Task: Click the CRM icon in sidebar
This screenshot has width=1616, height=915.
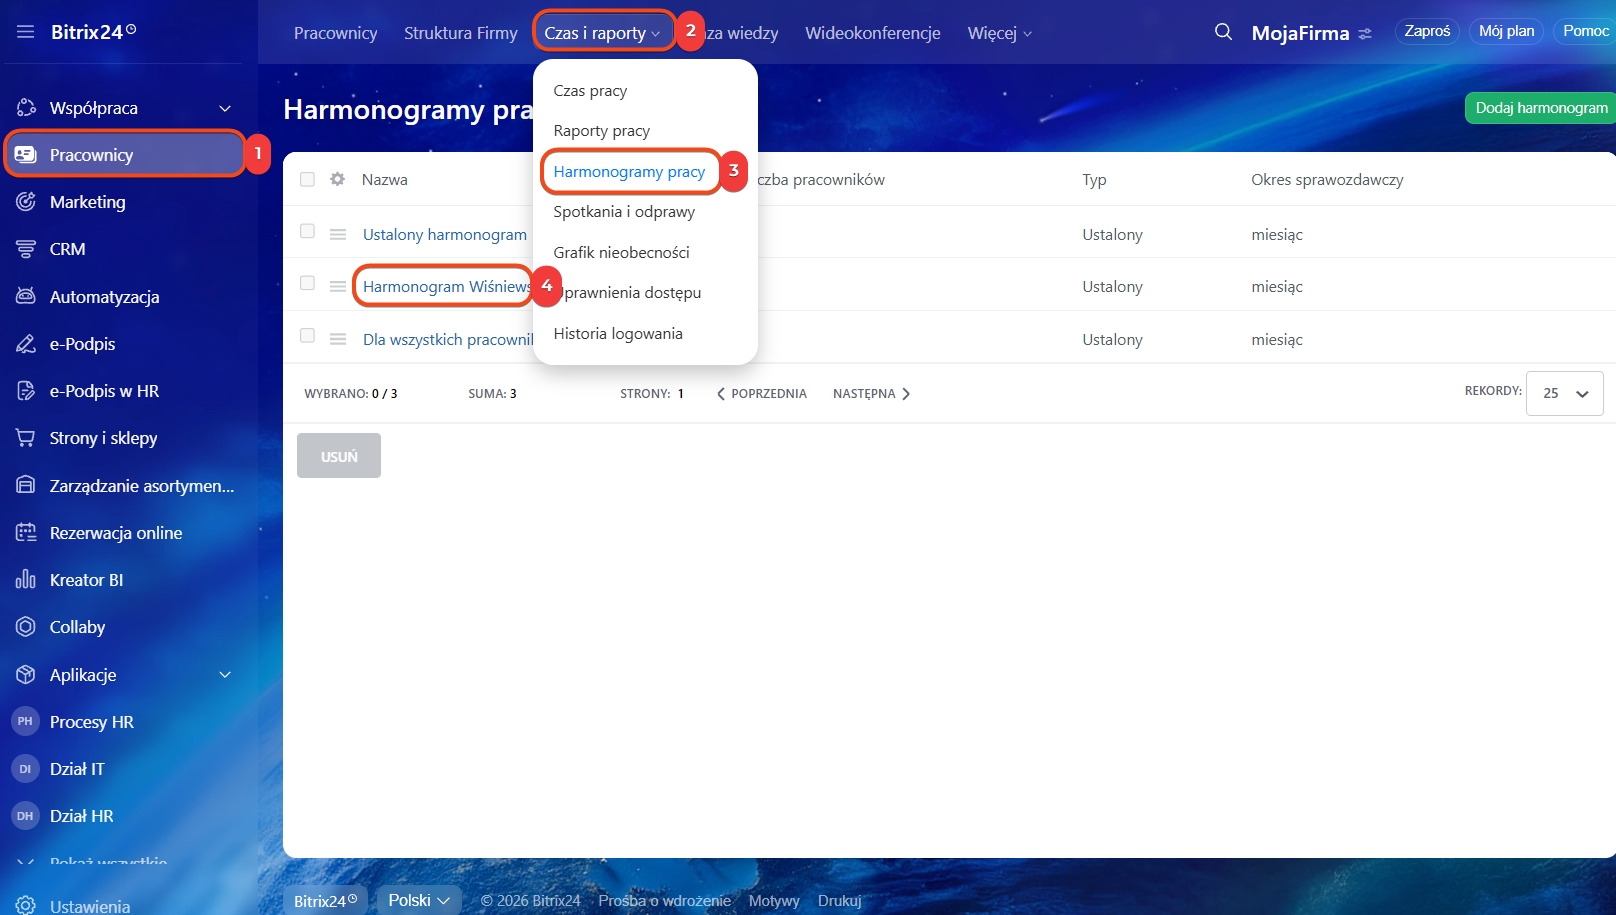Action: pos(26,249)
